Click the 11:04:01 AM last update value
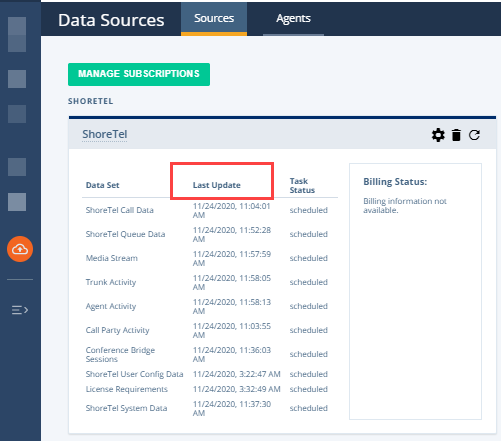501x441 pixels. tap(232, 211)
